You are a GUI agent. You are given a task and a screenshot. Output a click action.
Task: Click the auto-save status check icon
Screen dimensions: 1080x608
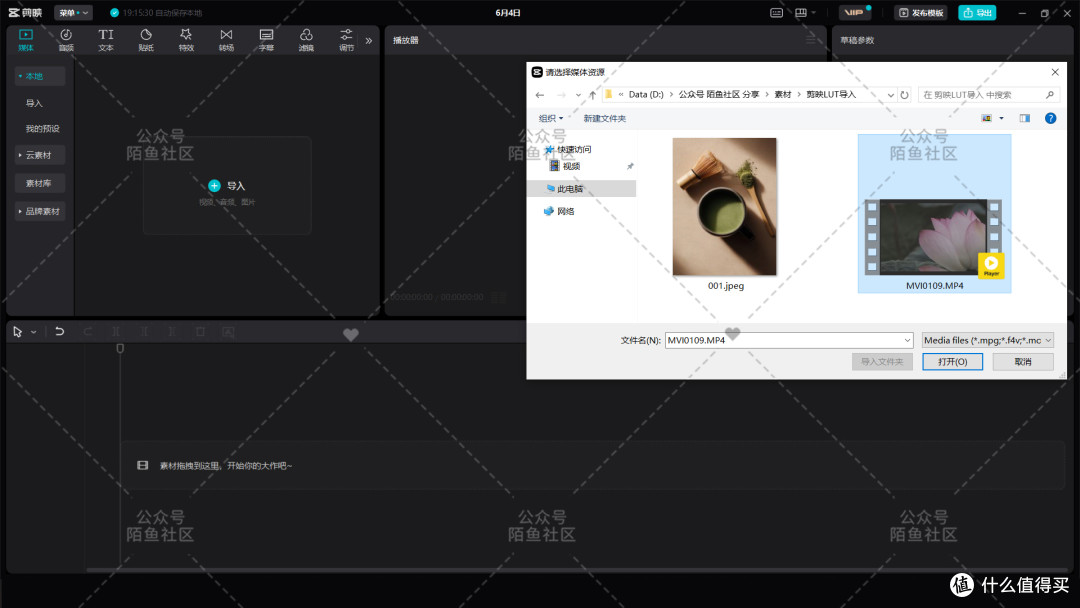114,12
